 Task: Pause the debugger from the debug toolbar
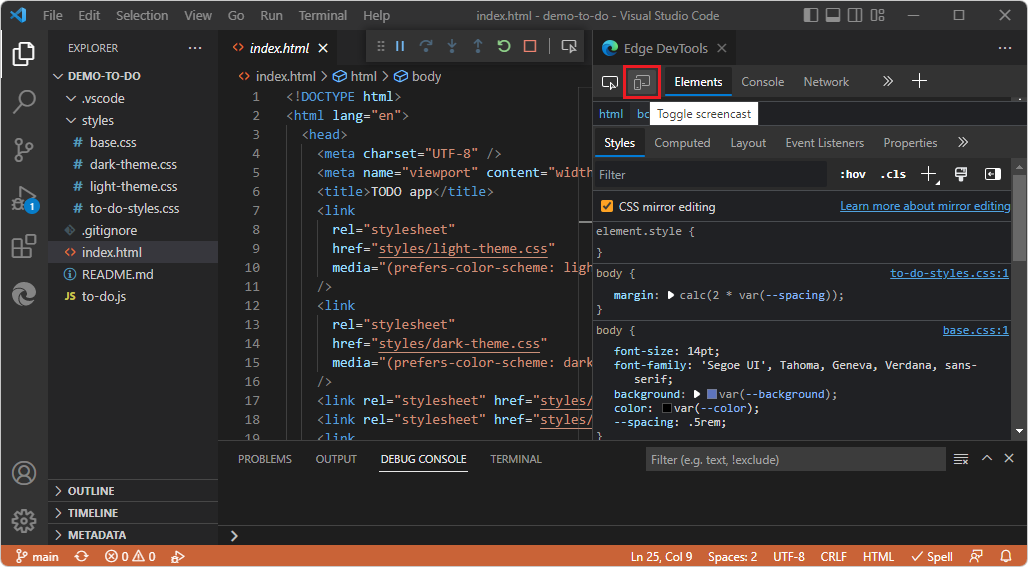(400, 46)
